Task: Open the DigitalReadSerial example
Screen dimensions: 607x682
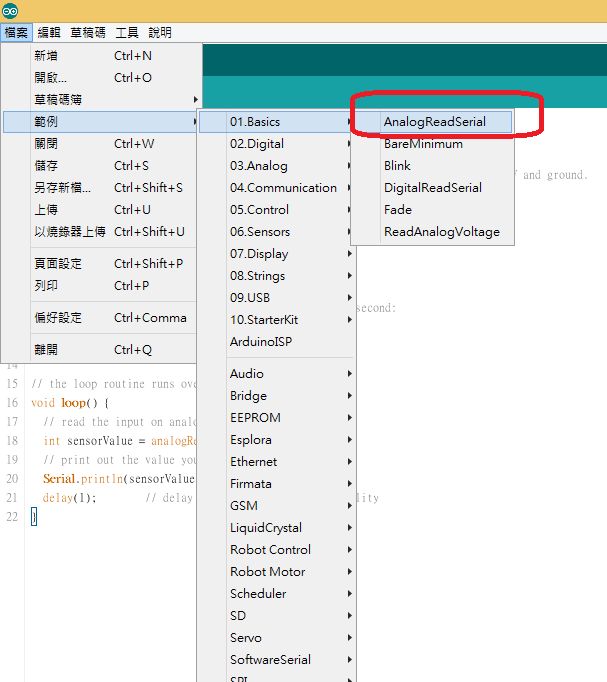Action: coord(432,188)
